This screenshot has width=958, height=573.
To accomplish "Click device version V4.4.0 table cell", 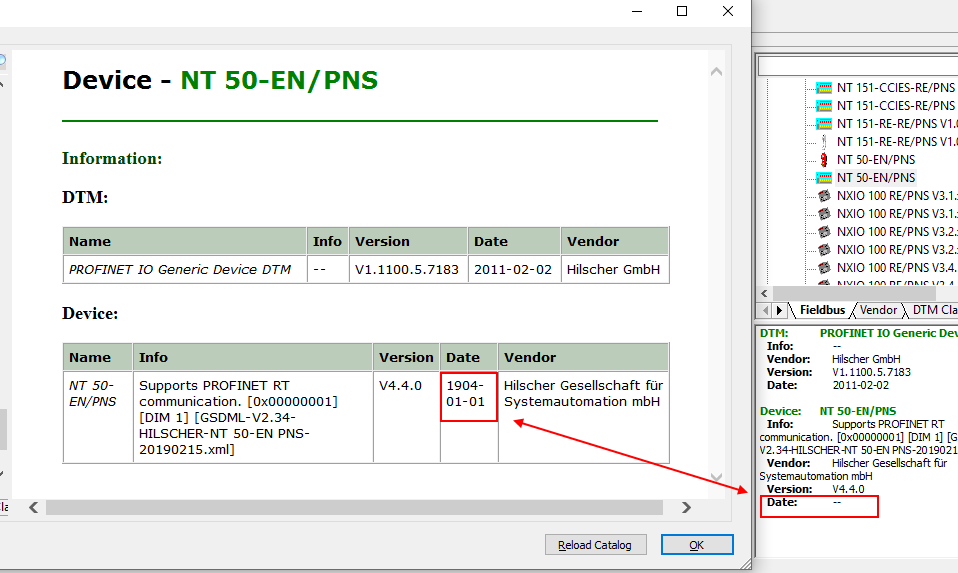I will coord(406,417).
